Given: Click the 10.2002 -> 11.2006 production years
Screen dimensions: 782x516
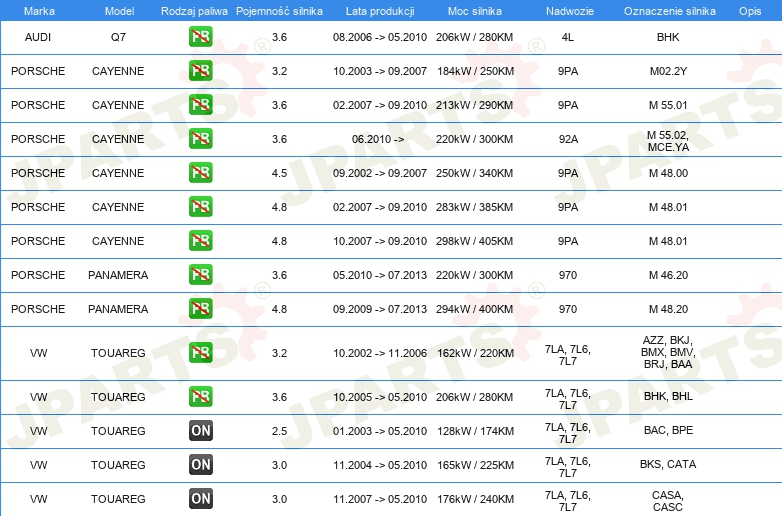Looking at the screenshot, I should click(x=380, y=353).
